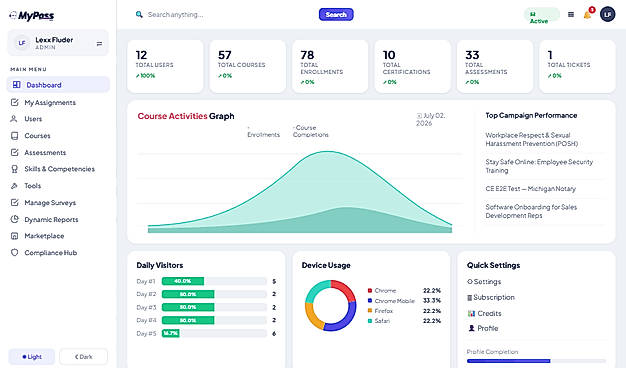
Task: Open the July 02, 2026 date picker
Action: pyautogui.click(x=431, y=119)
